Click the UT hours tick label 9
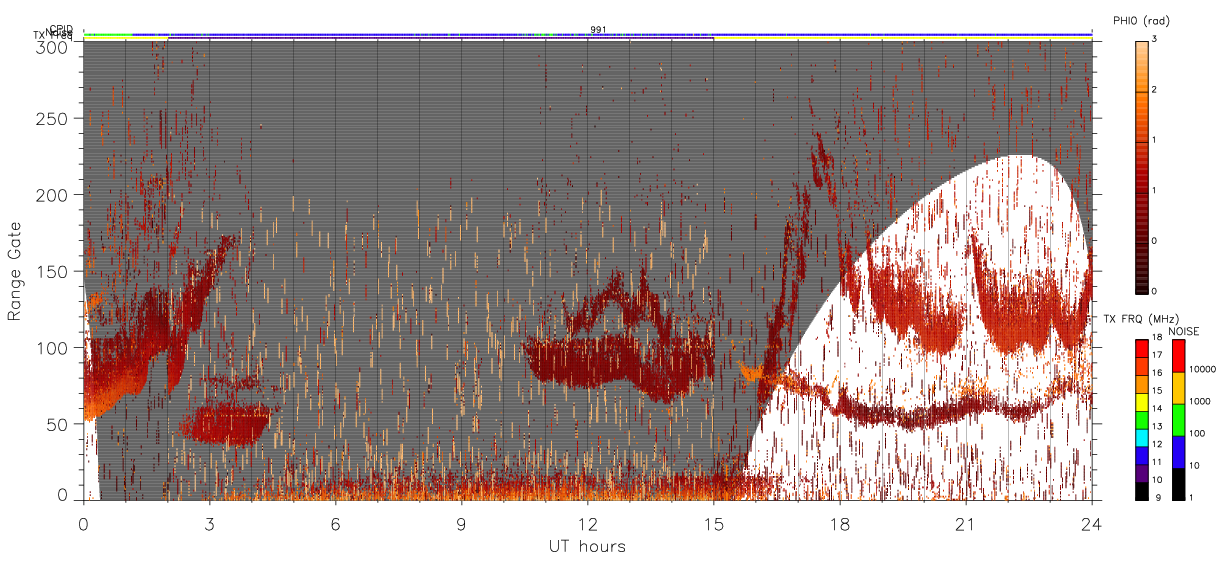 click(461, 523)
